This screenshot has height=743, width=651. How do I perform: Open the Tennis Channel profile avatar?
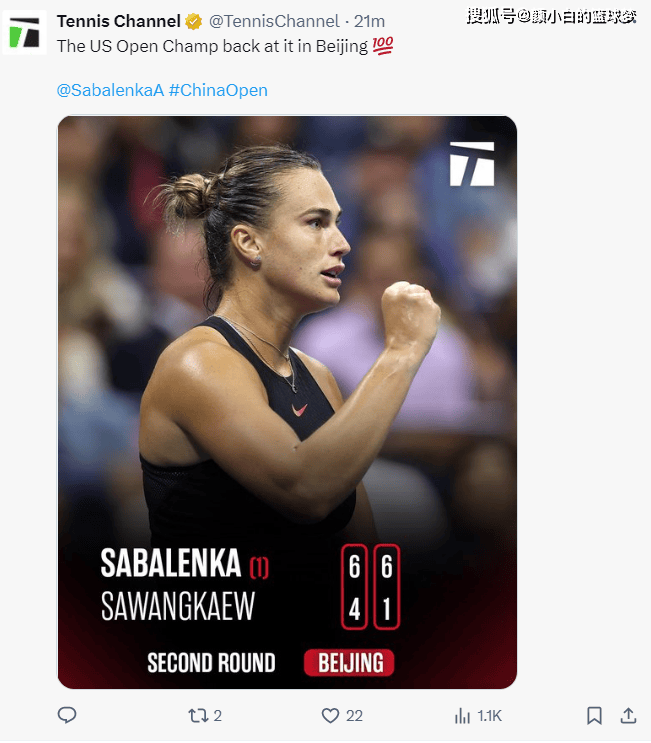coord(25,33)
